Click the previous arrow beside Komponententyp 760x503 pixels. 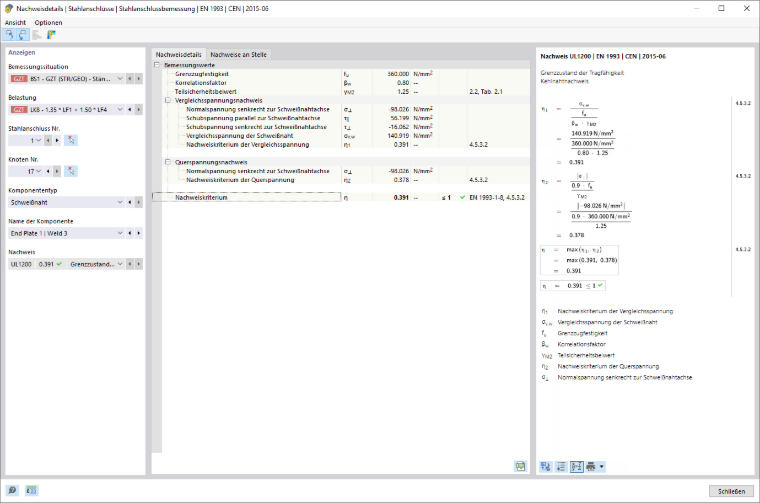pos(130,203)
